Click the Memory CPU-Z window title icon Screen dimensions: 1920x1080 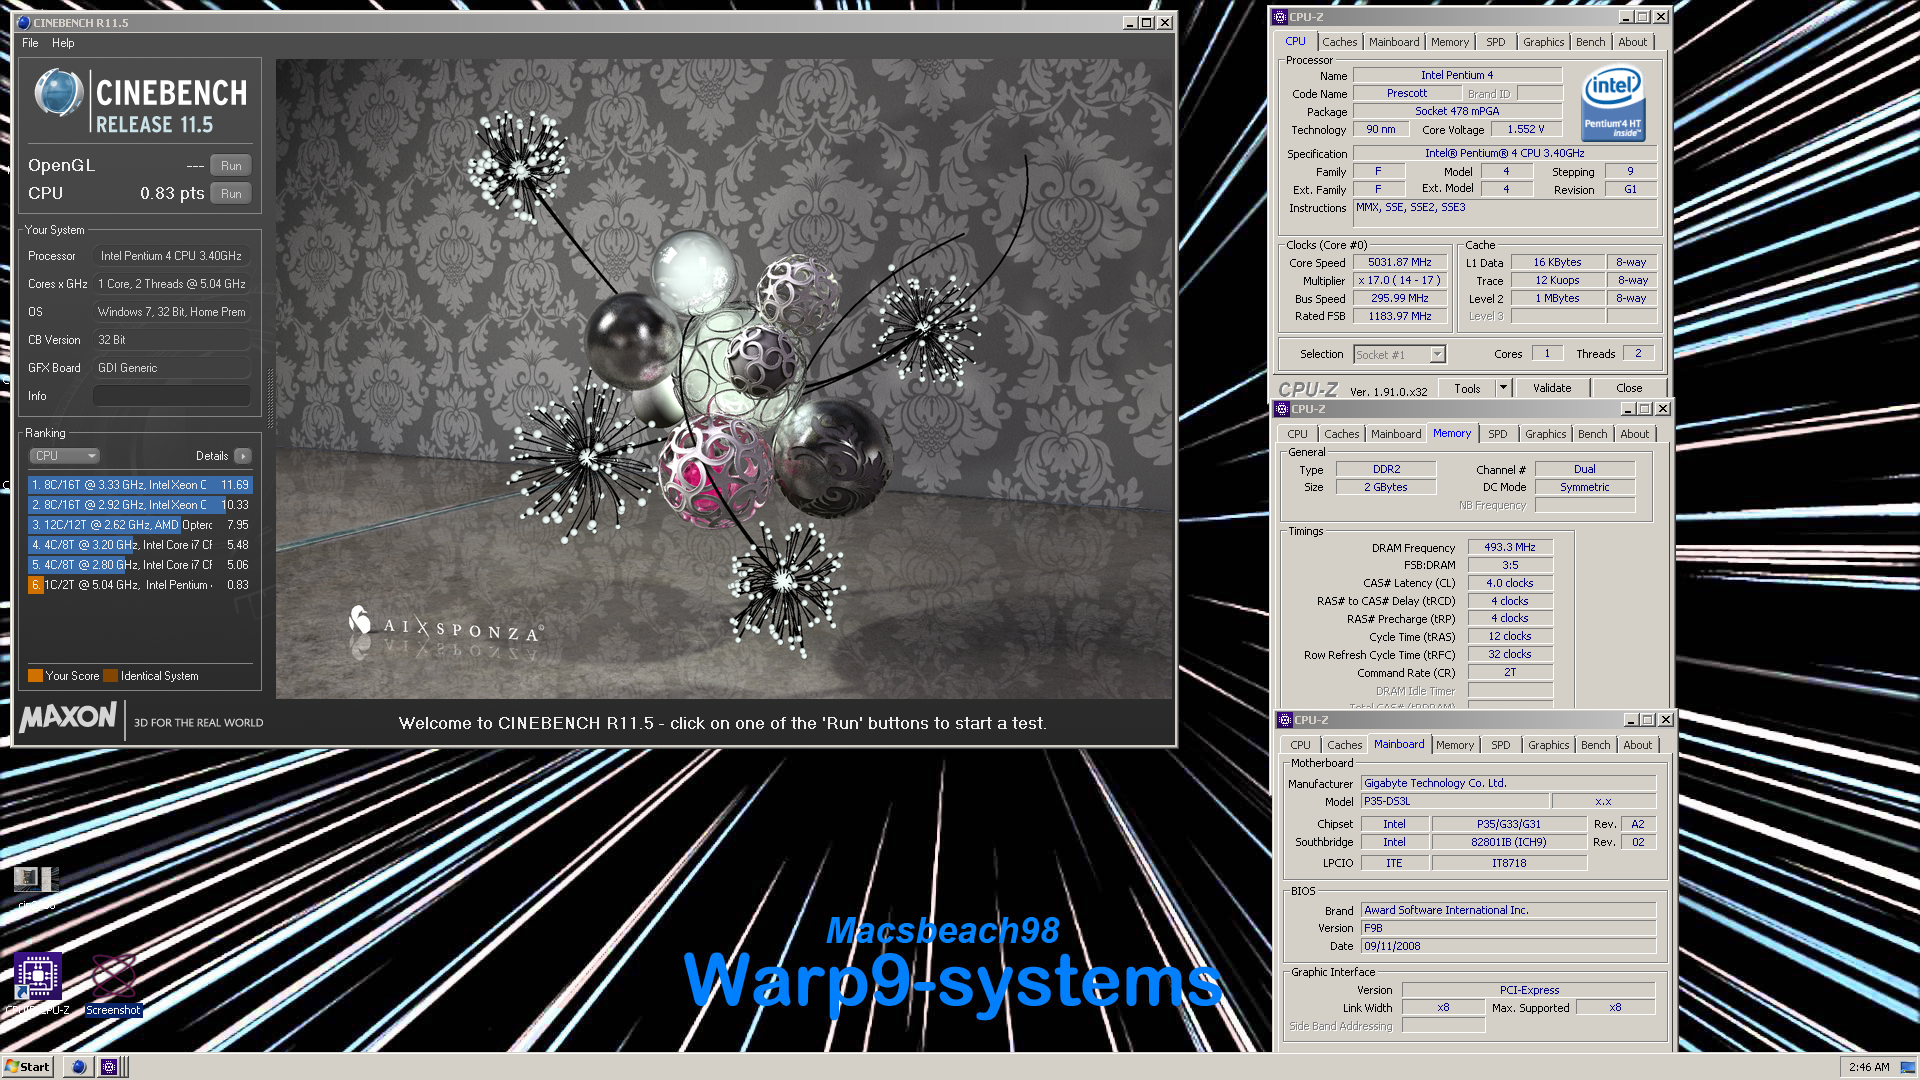[x=1282, y=409]
